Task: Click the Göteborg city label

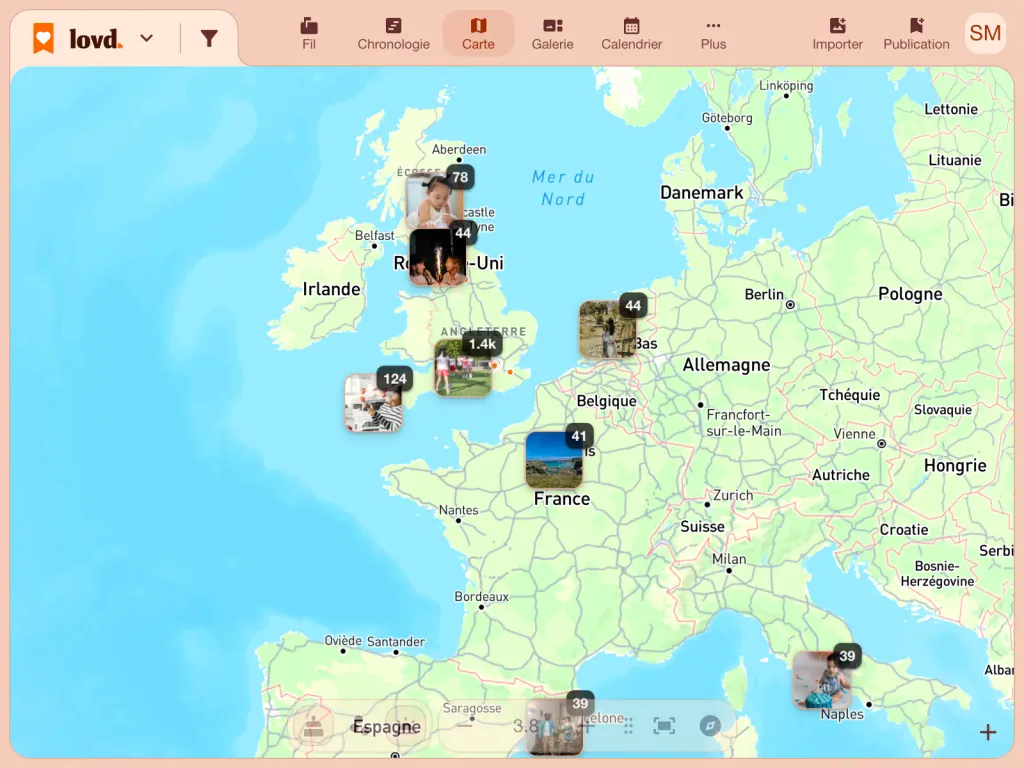Action: coord(727,118)
